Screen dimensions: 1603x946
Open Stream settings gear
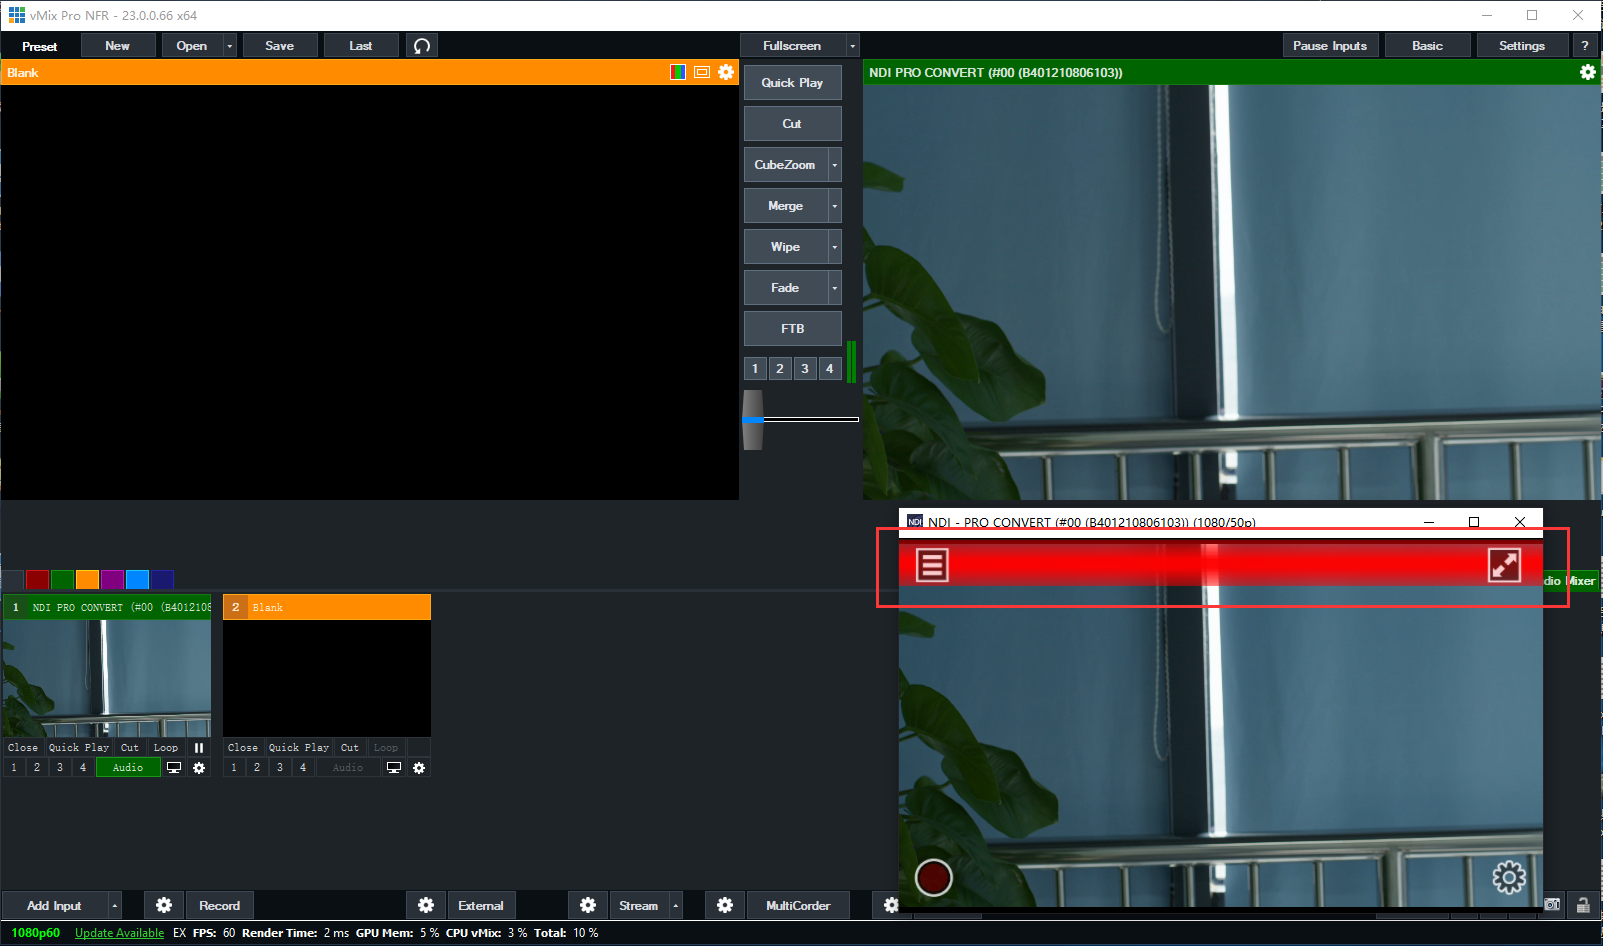588,905
